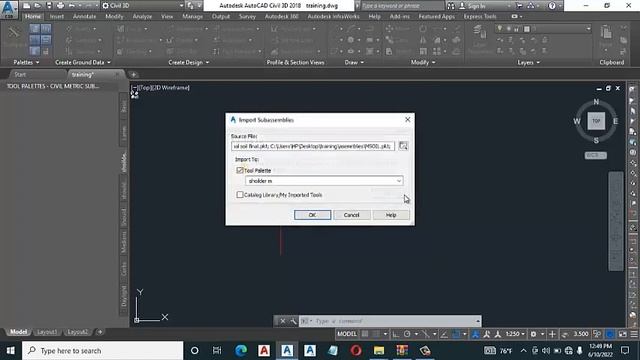Open the layer selection dropdown
640x360 pixels.
(x=543, y=29)
